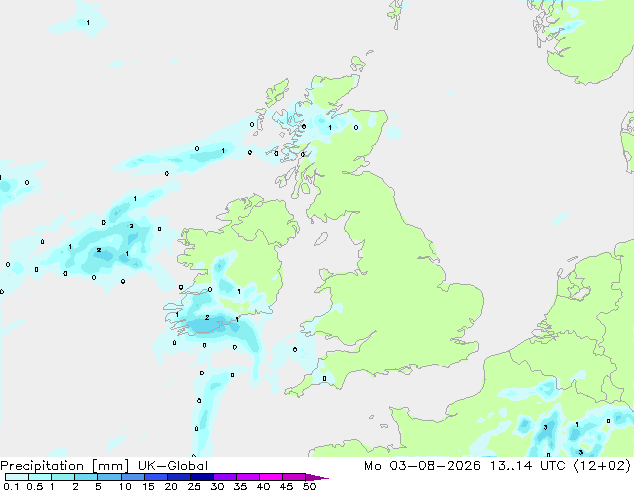Pick the 5–10 mm legend color swatch
Image resolution: width=634 pixels, height=490 pixels.
click(x=109, y=477)
